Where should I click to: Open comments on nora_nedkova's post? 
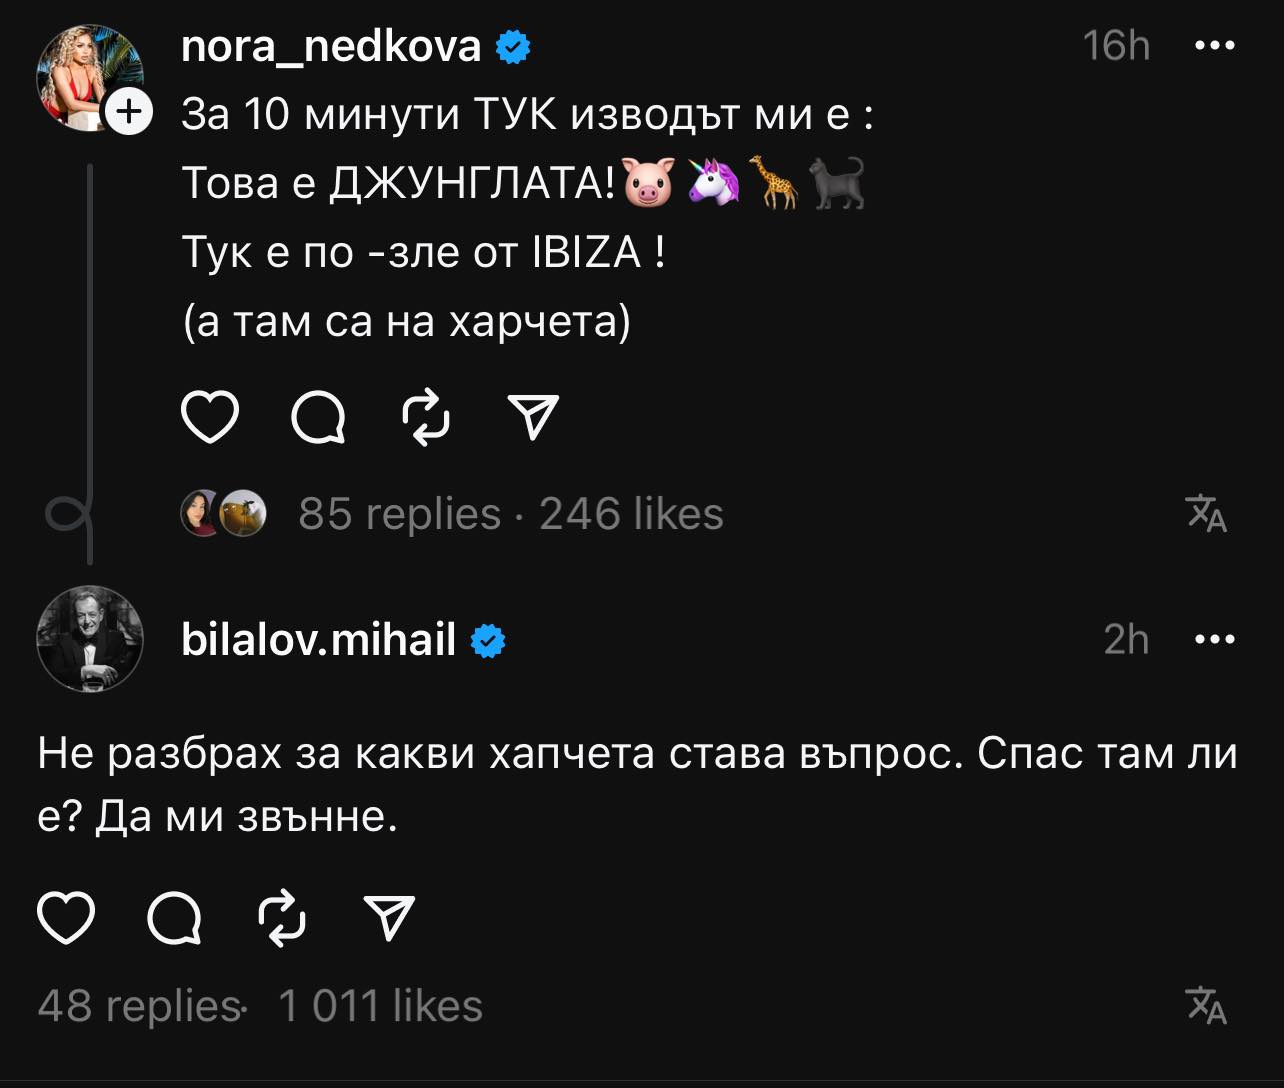click(318, 417)
